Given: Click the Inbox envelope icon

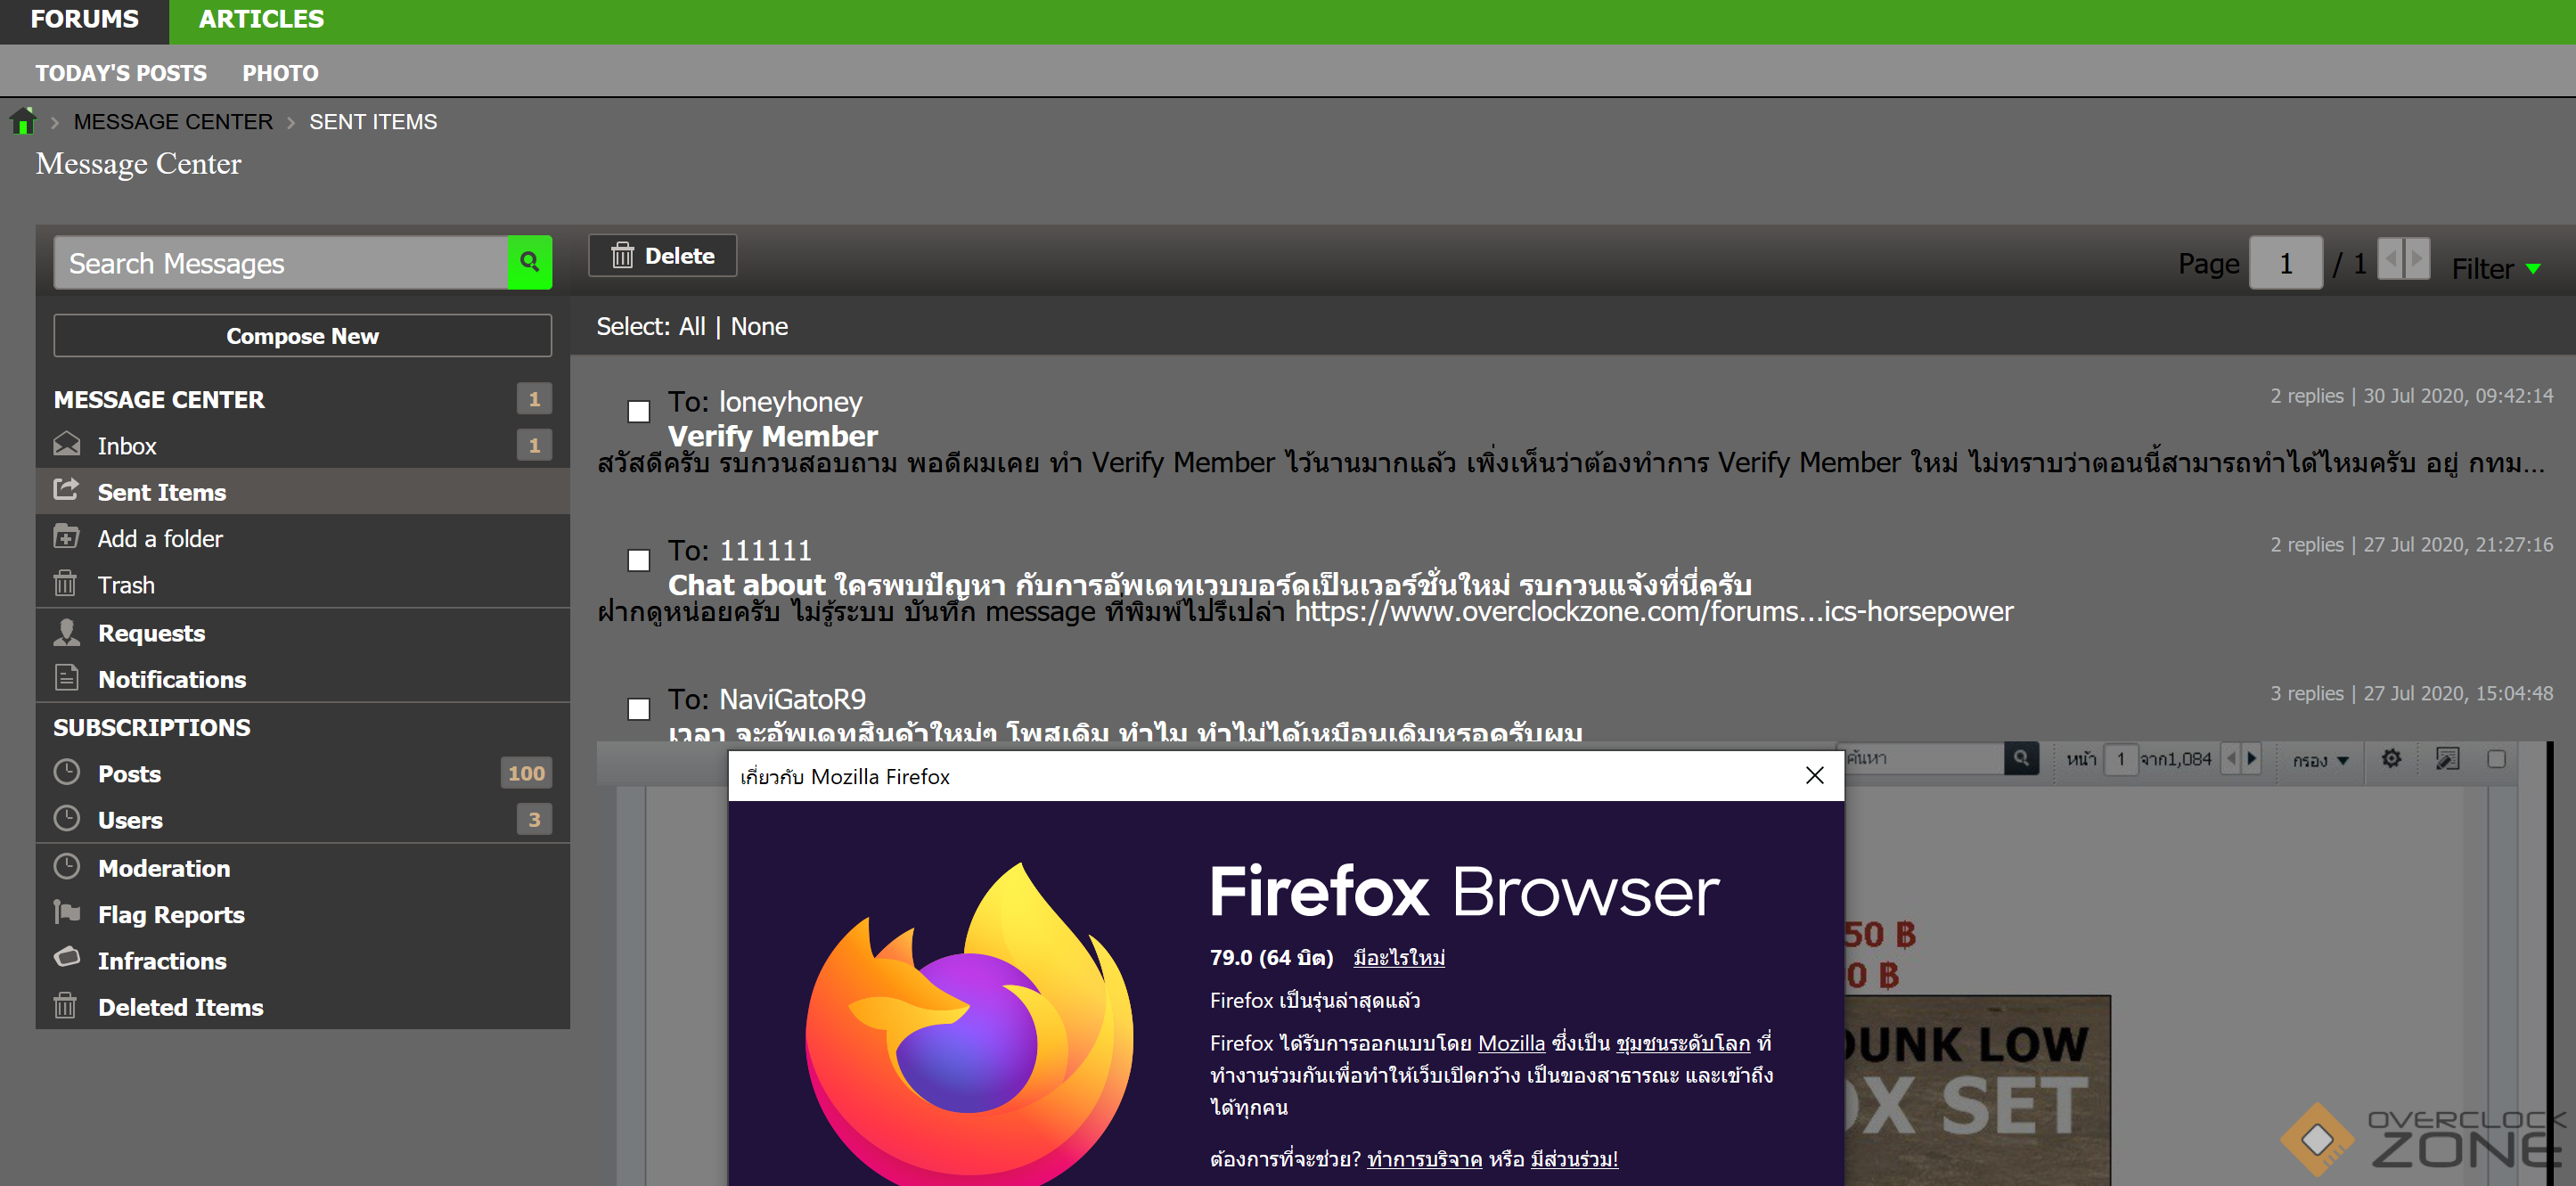Looking at the screenshot, I should tap(66, 444).
